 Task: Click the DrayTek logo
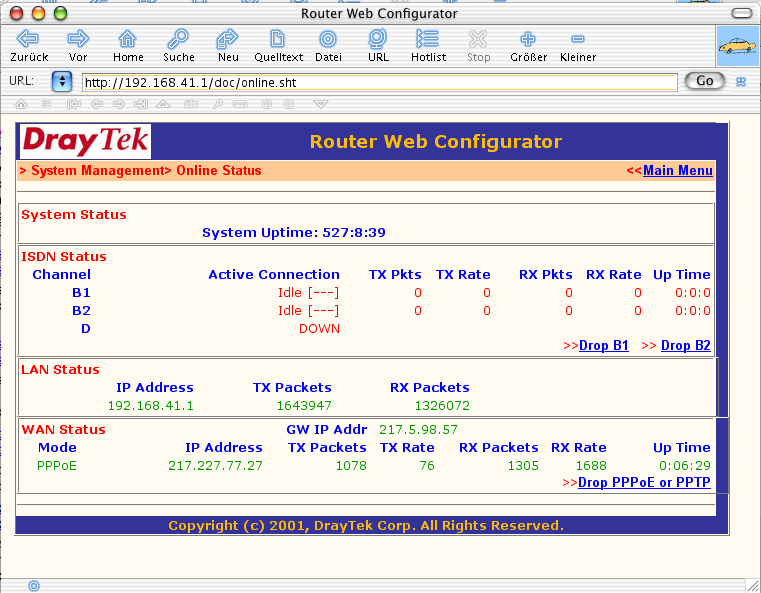click(85, 141)
